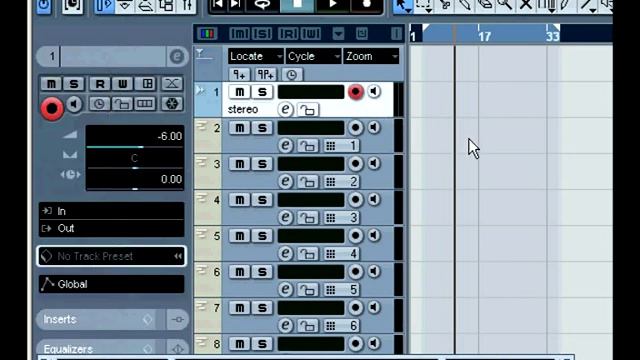The image size is (640, 360).
Task: Toggle Inspector Read Automation R button
Action: [100, 84]
